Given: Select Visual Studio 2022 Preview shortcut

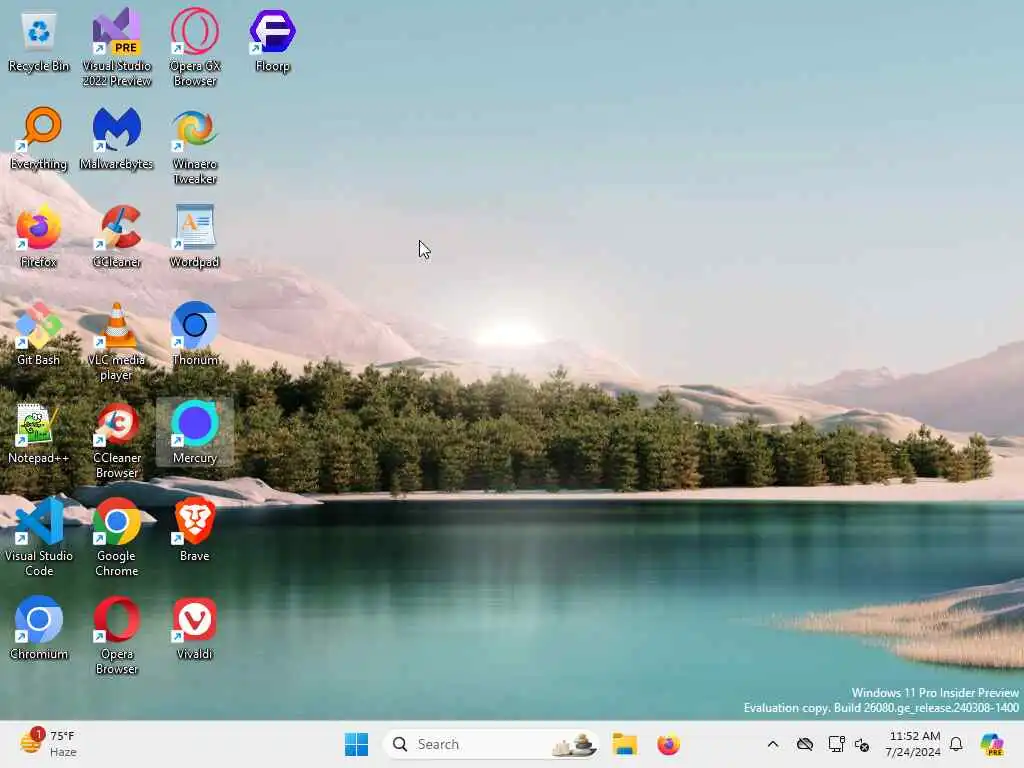Looking at the screenshot, I should pyautogui.click(x=116, y=48).
